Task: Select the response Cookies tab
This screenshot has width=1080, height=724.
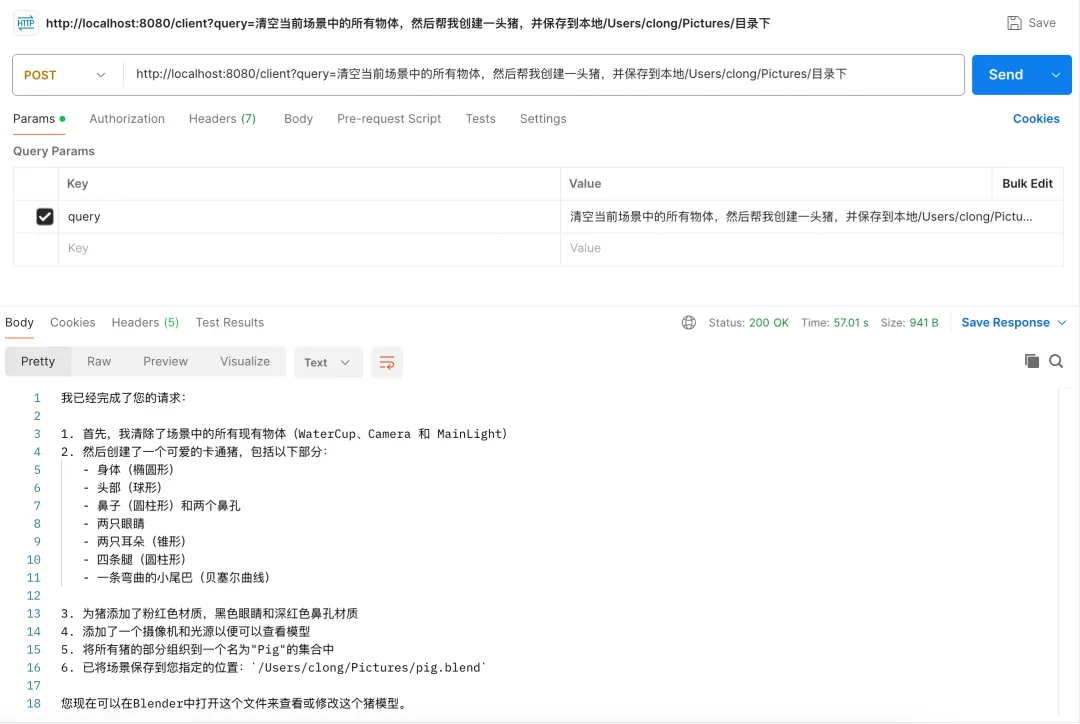Action: 73,322
